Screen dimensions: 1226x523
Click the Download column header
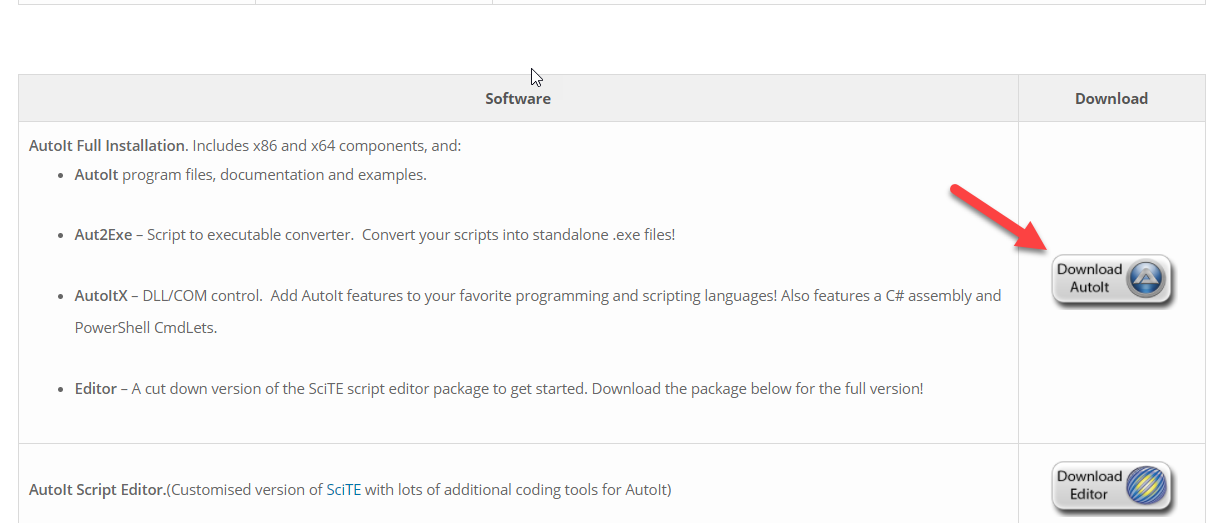tap(1111, 99)
